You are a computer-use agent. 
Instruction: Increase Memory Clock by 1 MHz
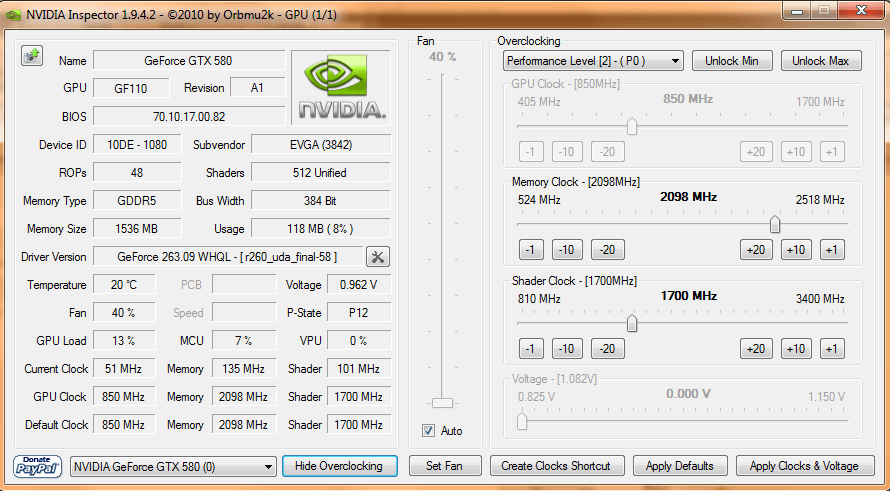[832, 250]
